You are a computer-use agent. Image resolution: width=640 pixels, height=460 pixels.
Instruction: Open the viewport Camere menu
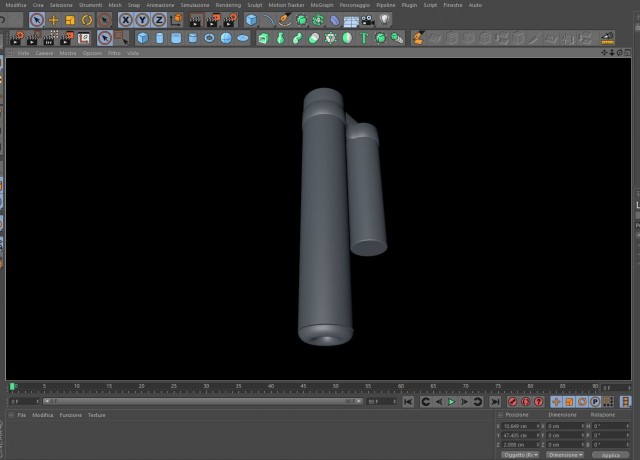pos(44,53)
